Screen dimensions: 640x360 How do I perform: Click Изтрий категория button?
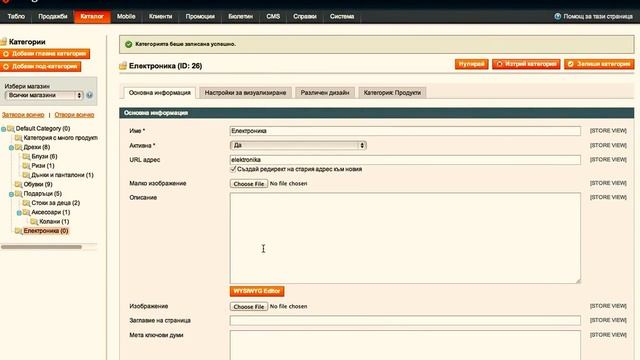coord(526,64)
